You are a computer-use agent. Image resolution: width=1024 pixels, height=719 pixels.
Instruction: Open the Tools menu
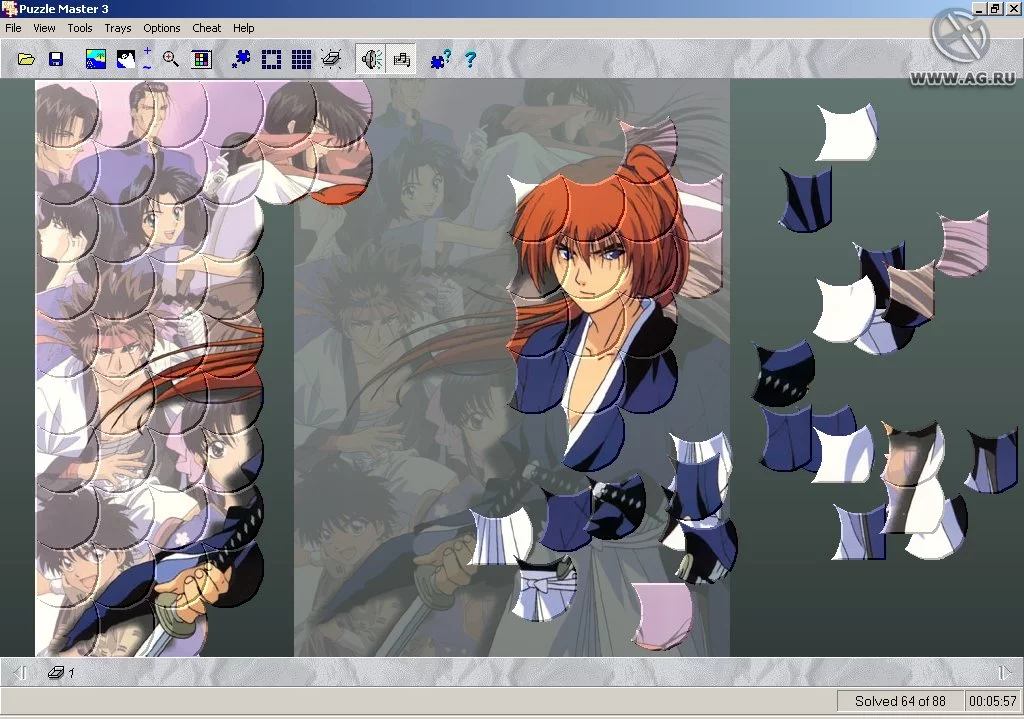tap(80, 28)
